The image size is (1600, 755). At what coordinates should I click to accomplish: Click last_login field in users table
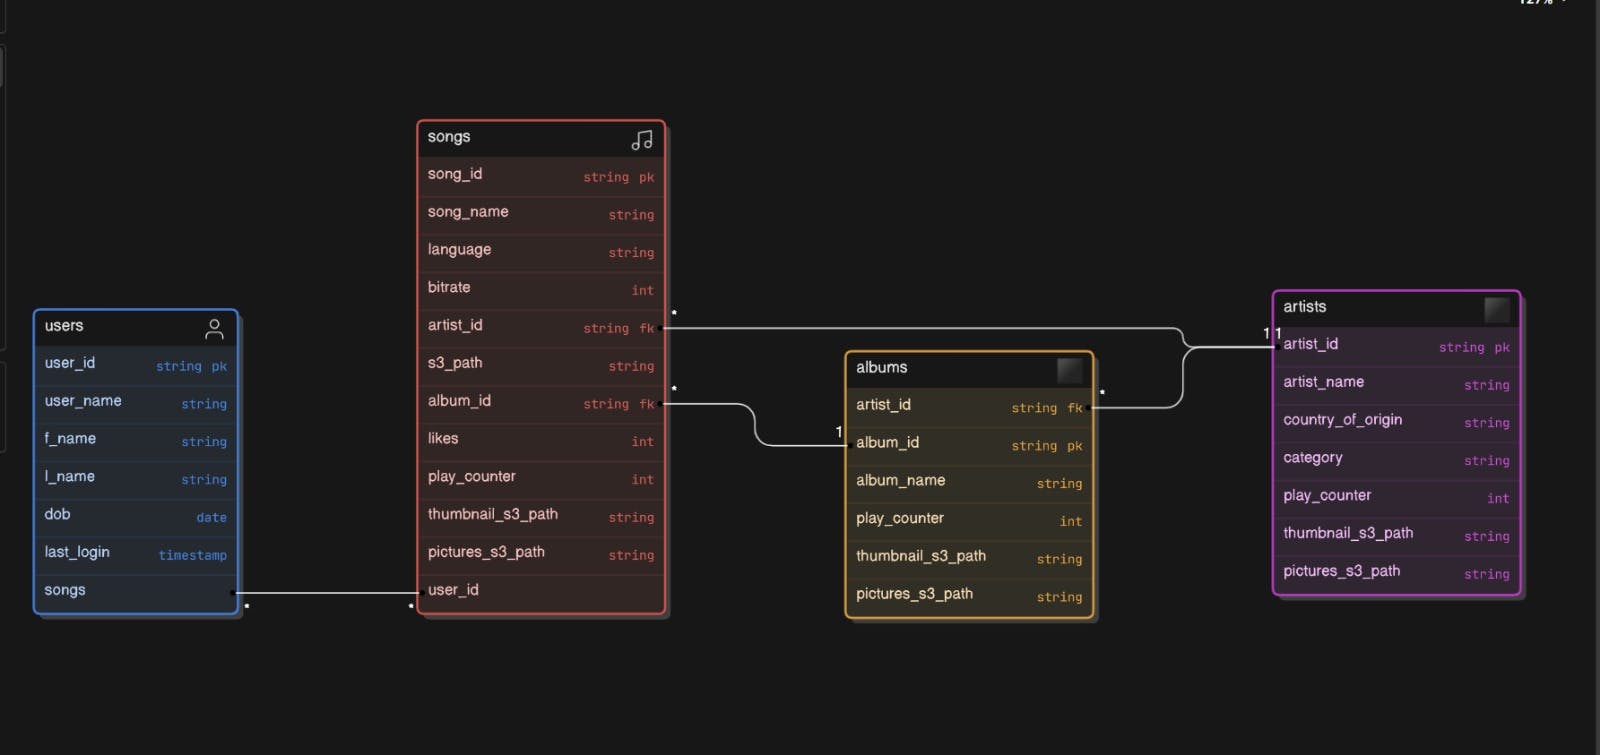tap(136, 555)
